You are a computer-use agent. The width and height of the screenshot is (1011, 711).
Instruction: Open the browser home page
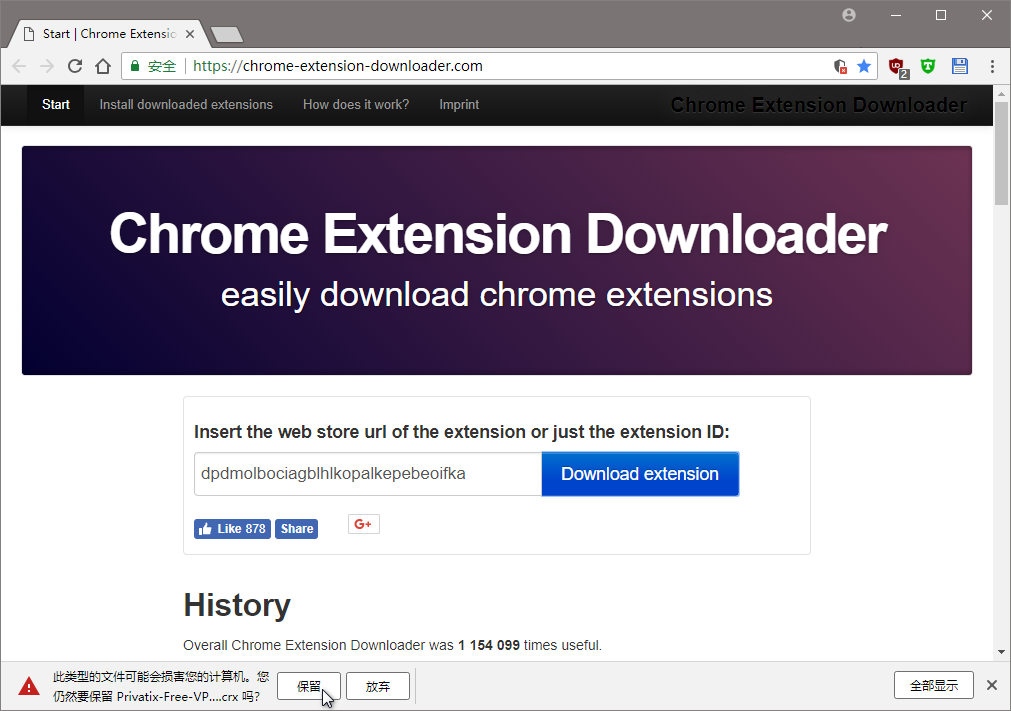(x=103, y=66)
